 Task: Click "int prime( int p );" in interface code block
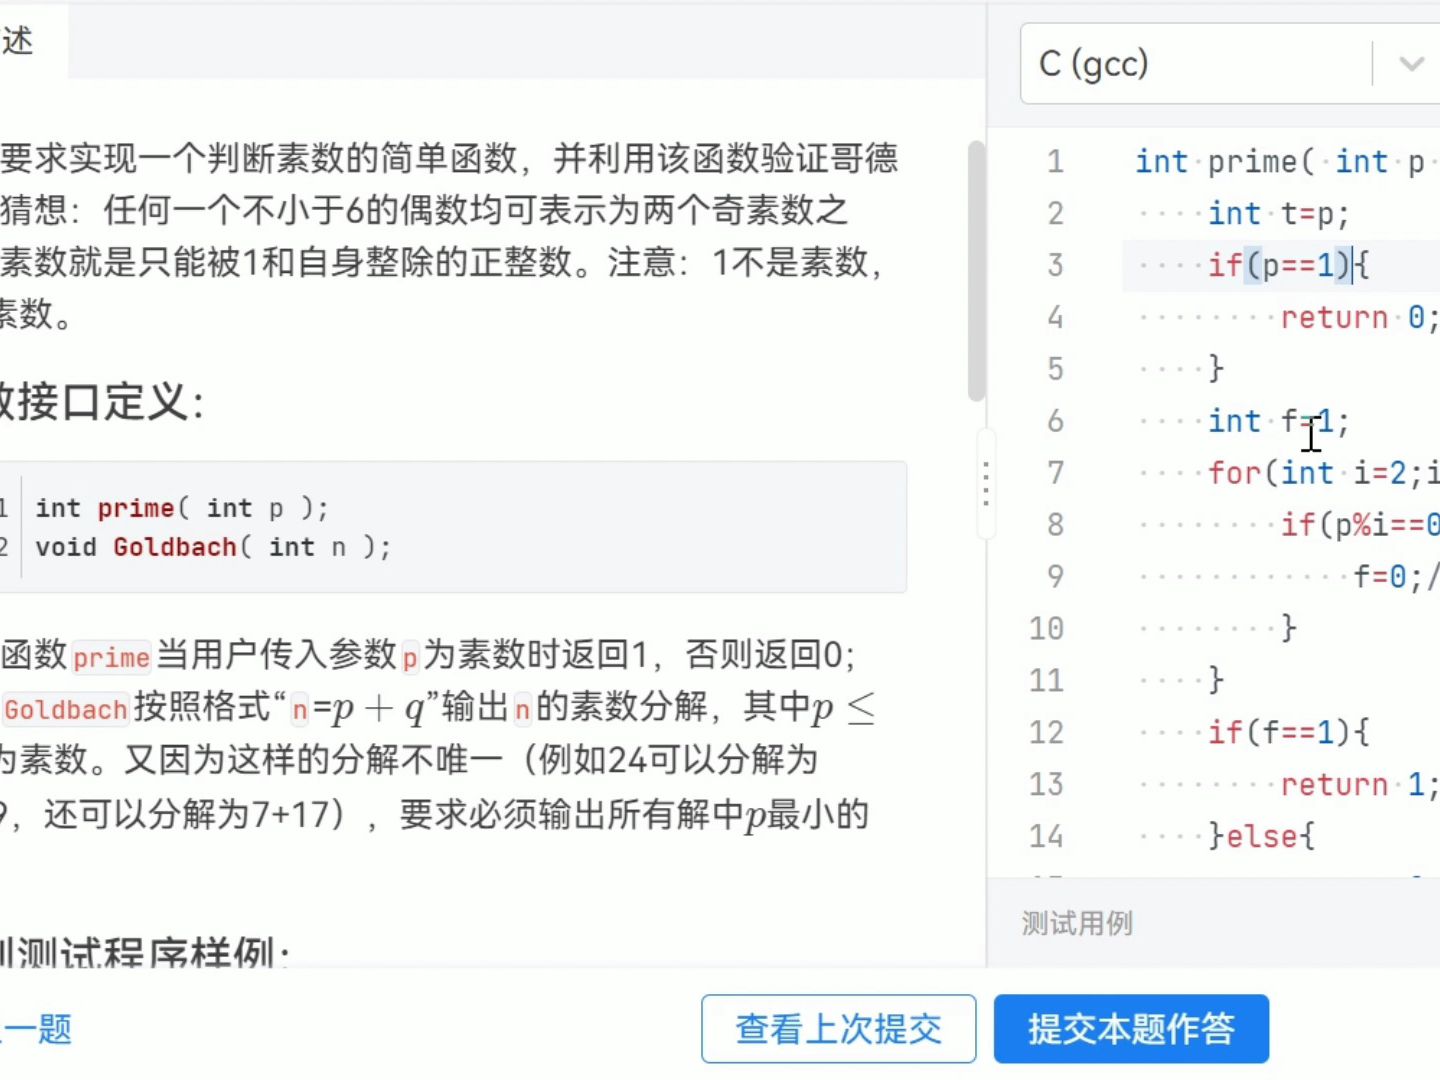pos(182,508)
